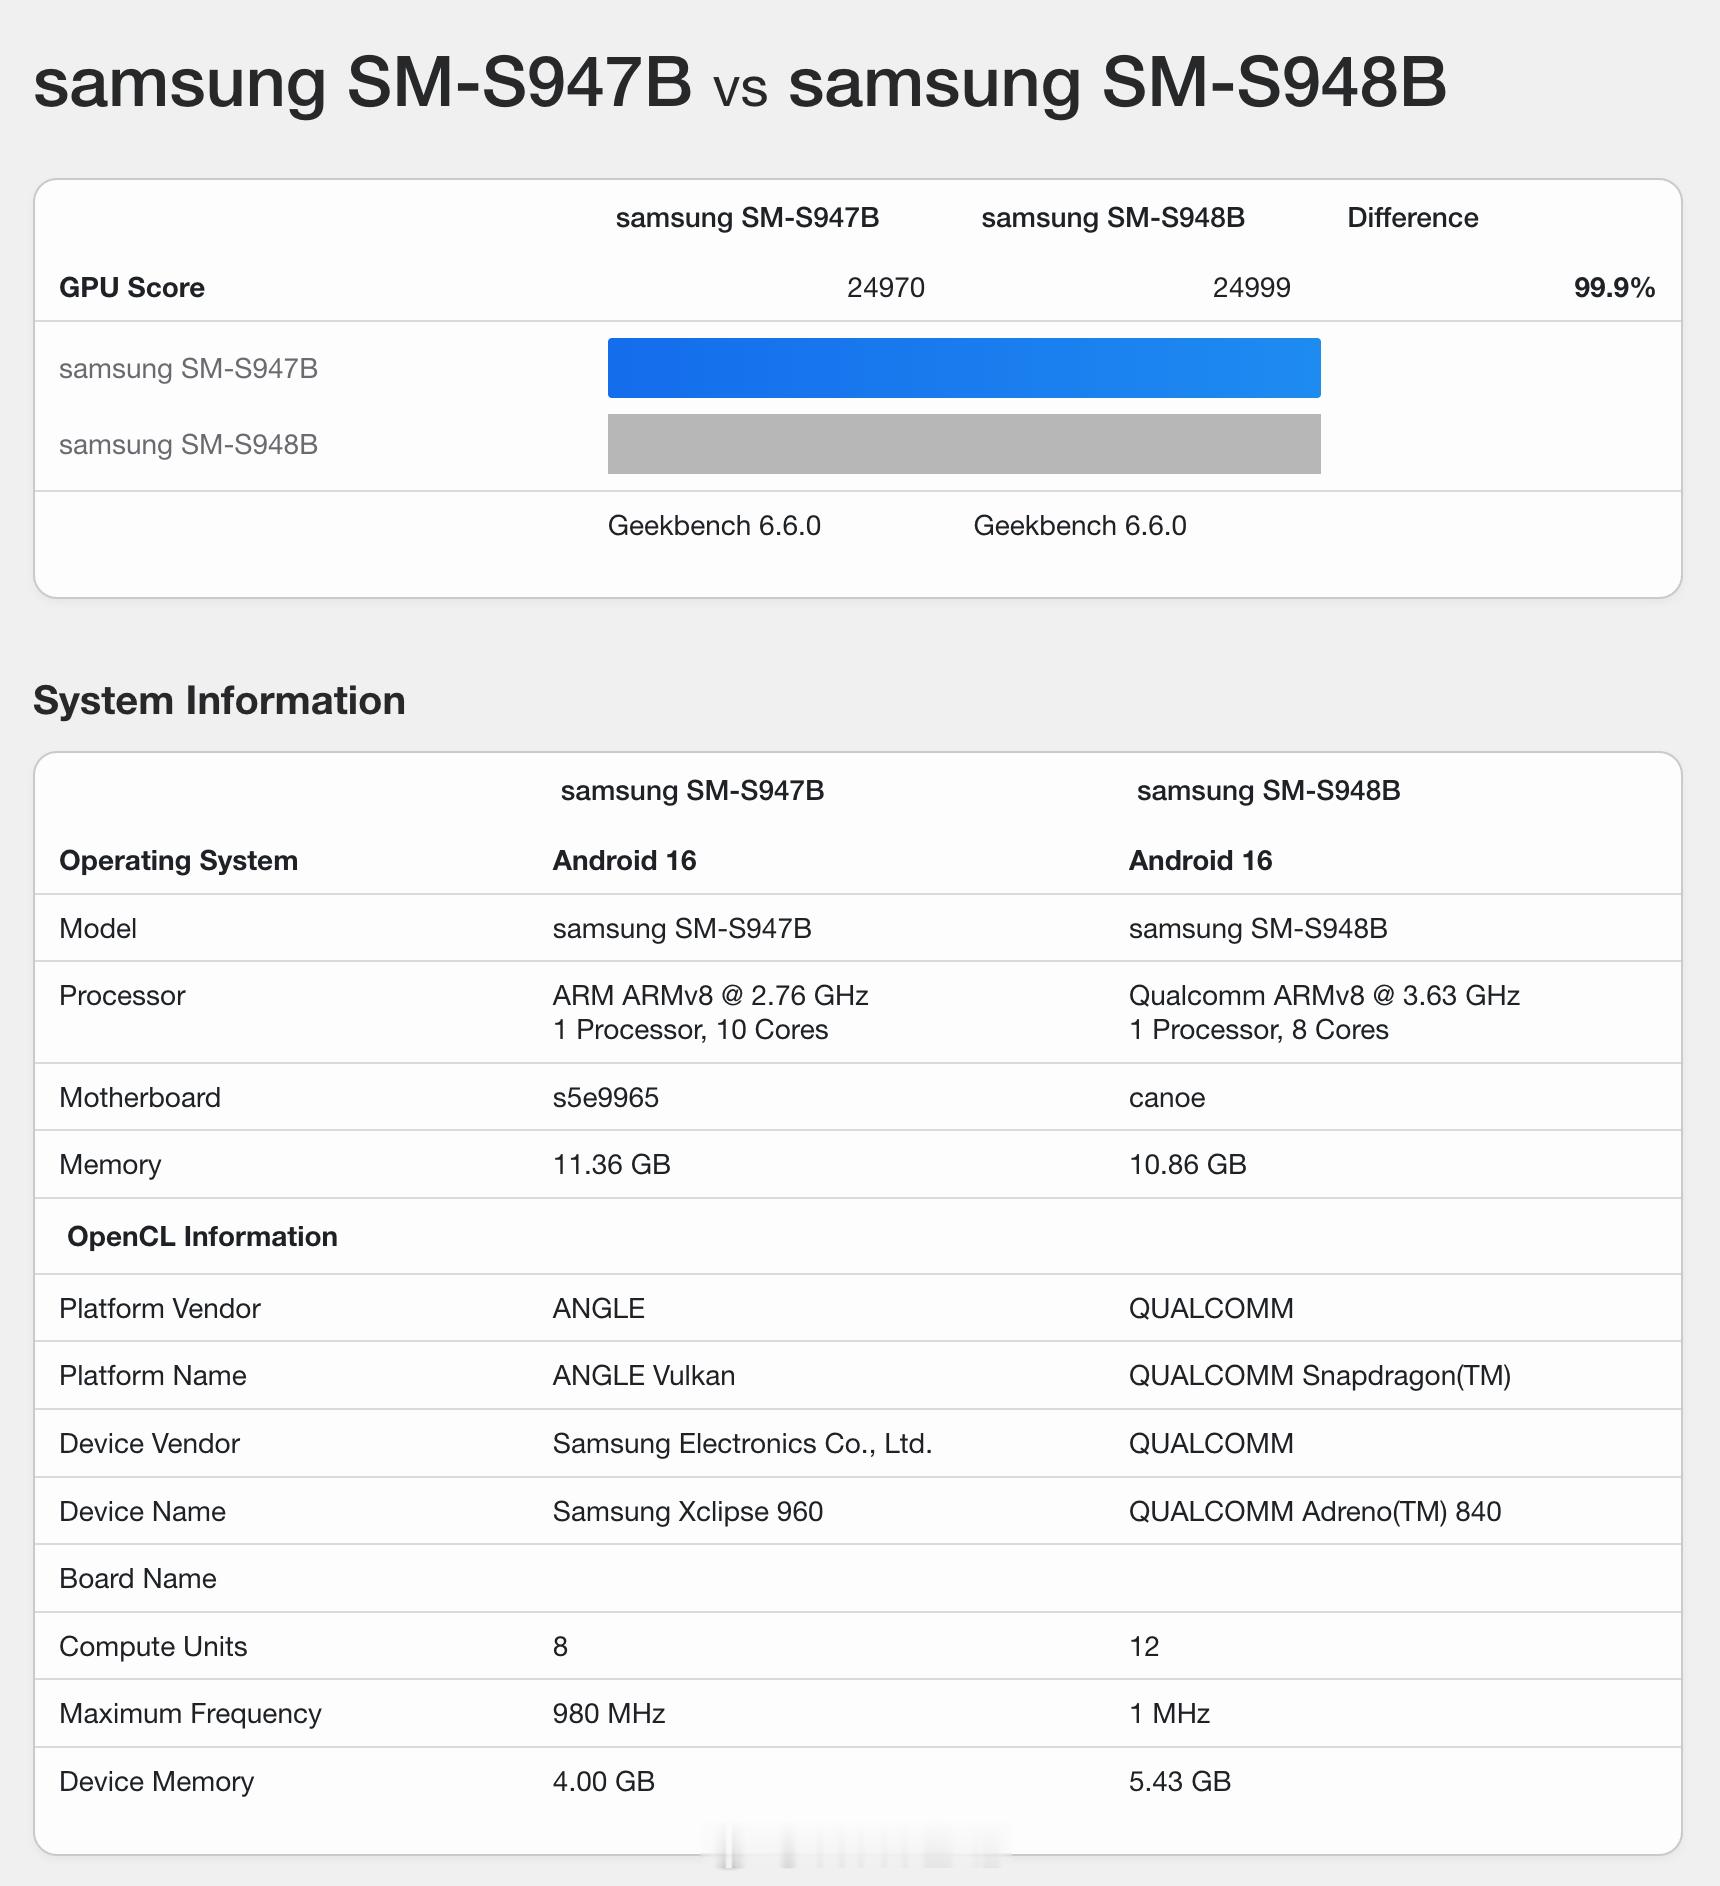Click the 1 Processor, 8 Cores text
Screen dimensions: 1720x1886
tap(1258, 1030)
